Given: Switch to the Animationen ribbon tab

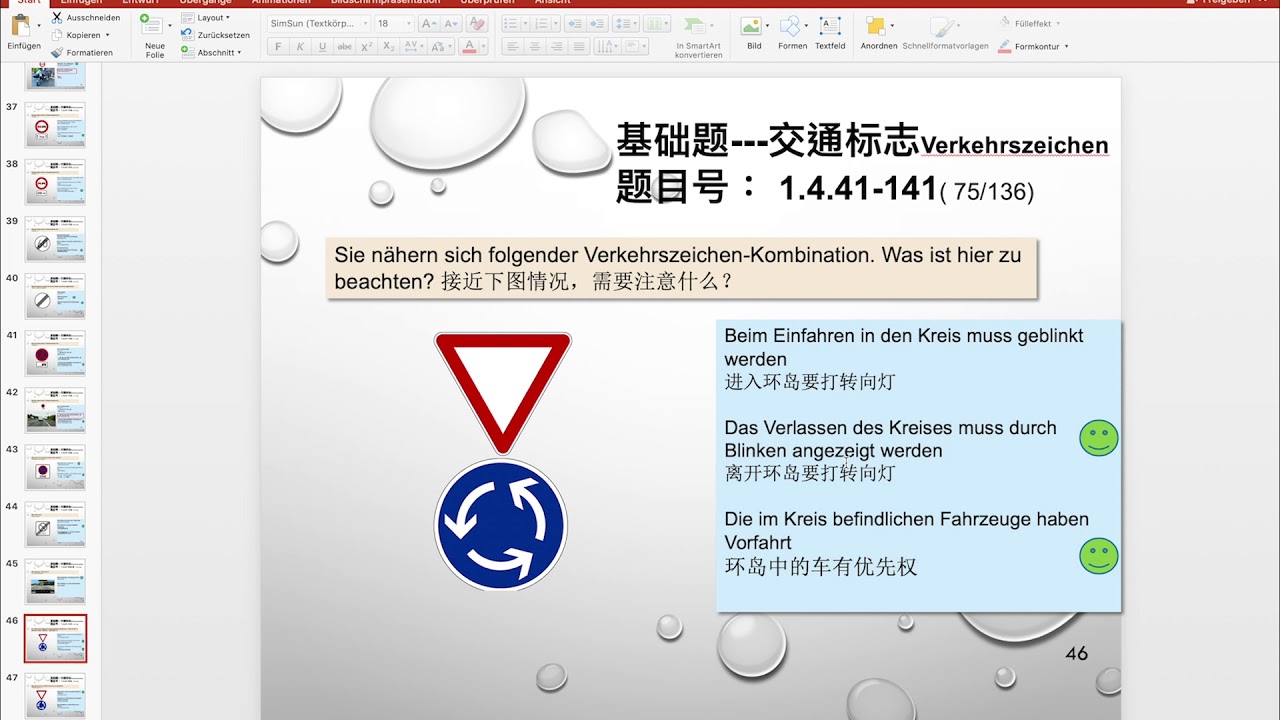Looking at the screenshot, I should click(x=281, y=2).
